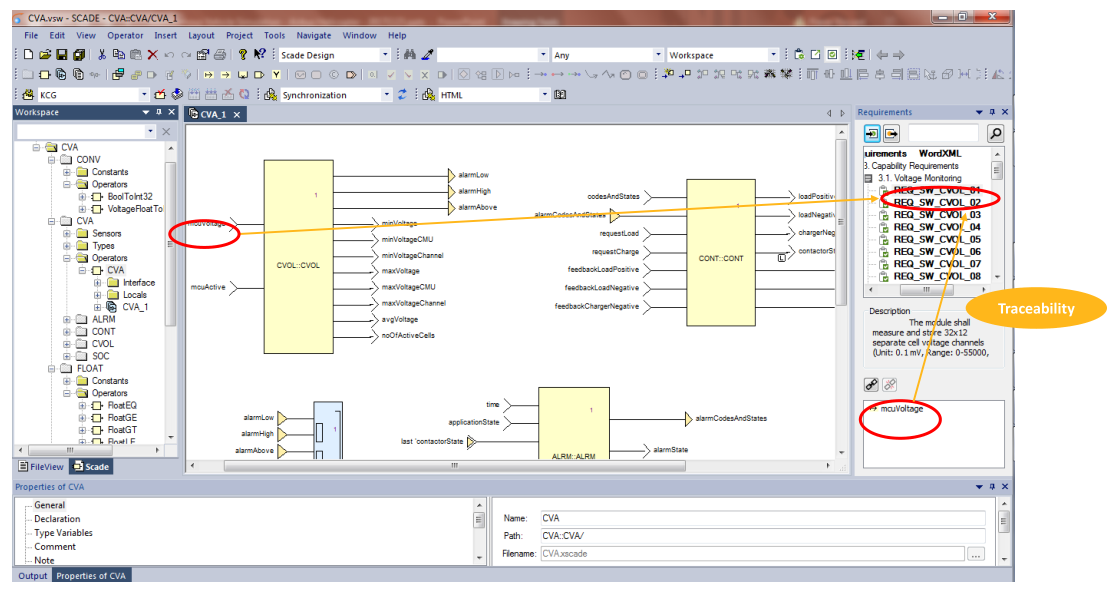This screenshot has height=591, width=1112.
Task: Click the KCG code generator icon
Action: tap(28, 94)
